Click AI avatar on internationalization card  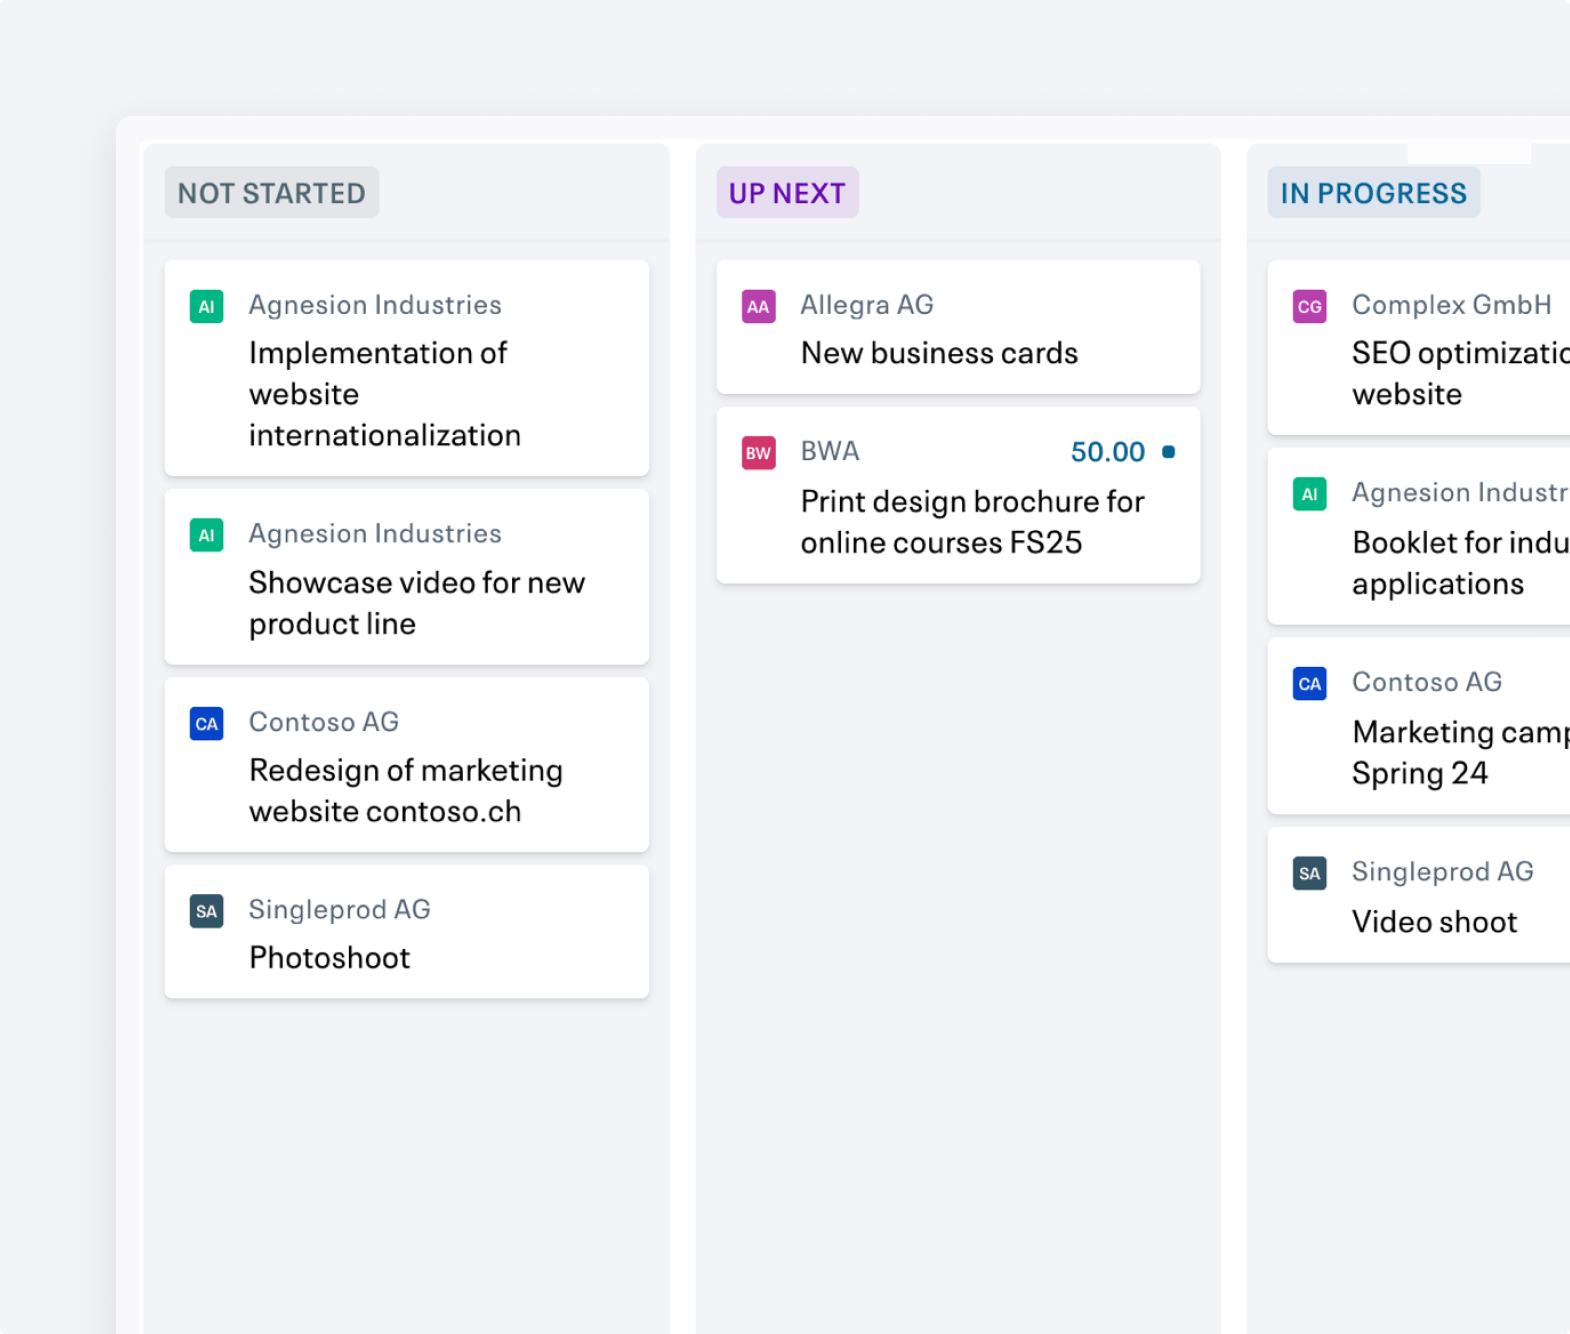[x=206, y=307]
